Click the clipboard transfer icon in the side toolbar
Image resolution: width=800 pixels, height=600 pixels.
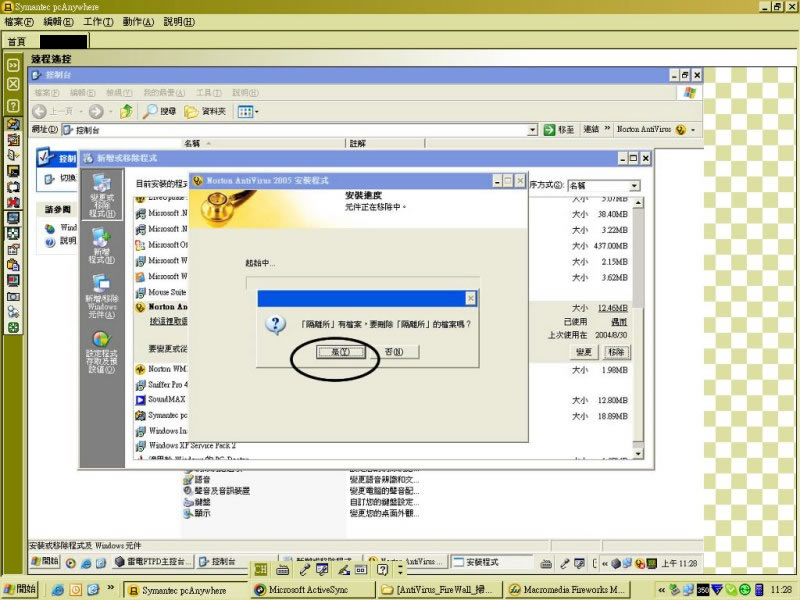click(x=13, y=265)
